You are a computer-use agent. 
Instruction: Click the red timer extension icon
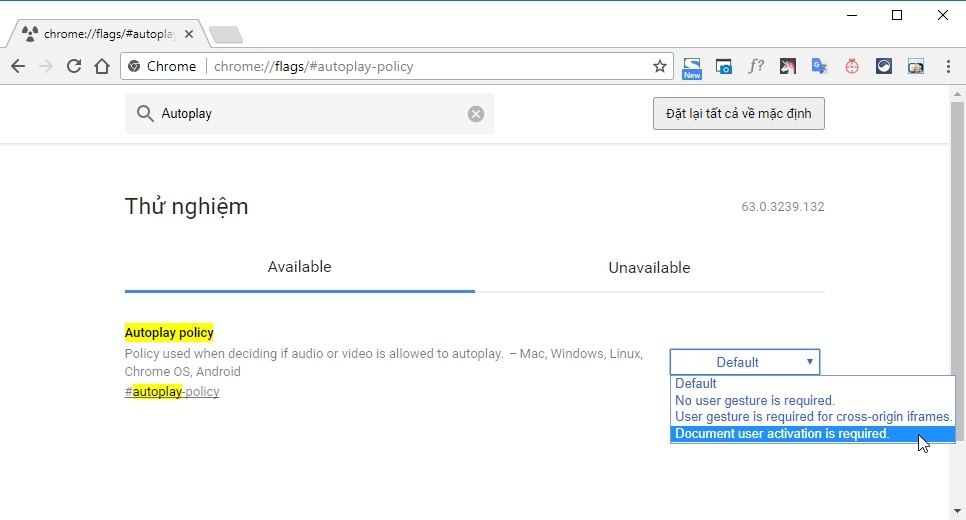coord(852,67)
